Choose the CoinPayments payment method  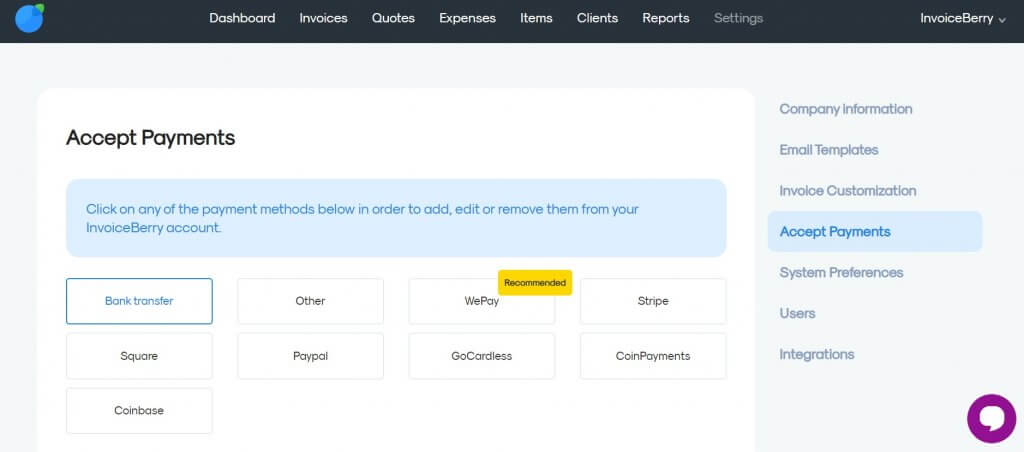[653, 356]
